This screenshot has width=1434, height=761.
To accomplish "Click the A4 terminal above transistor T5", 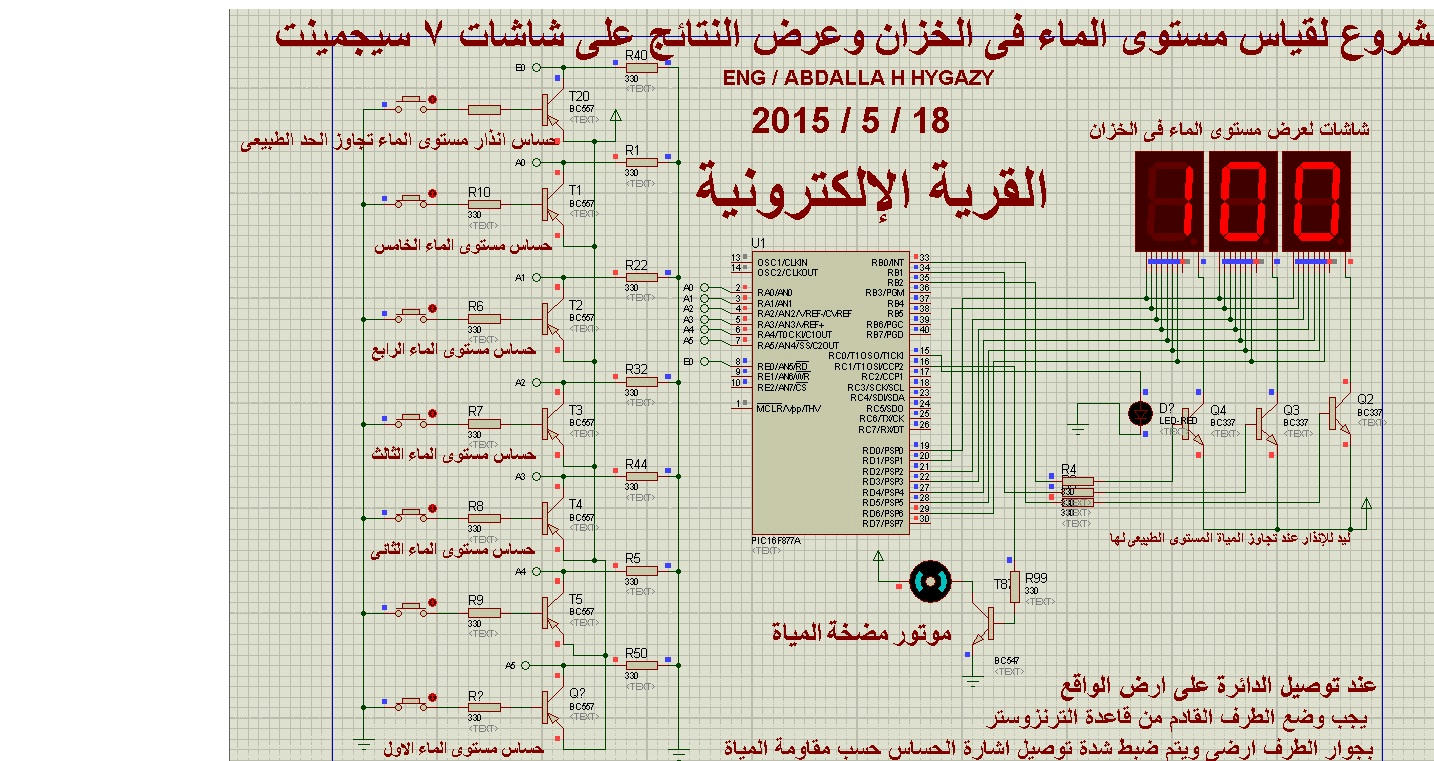I will pyautogui.click(x=536, y=571).
